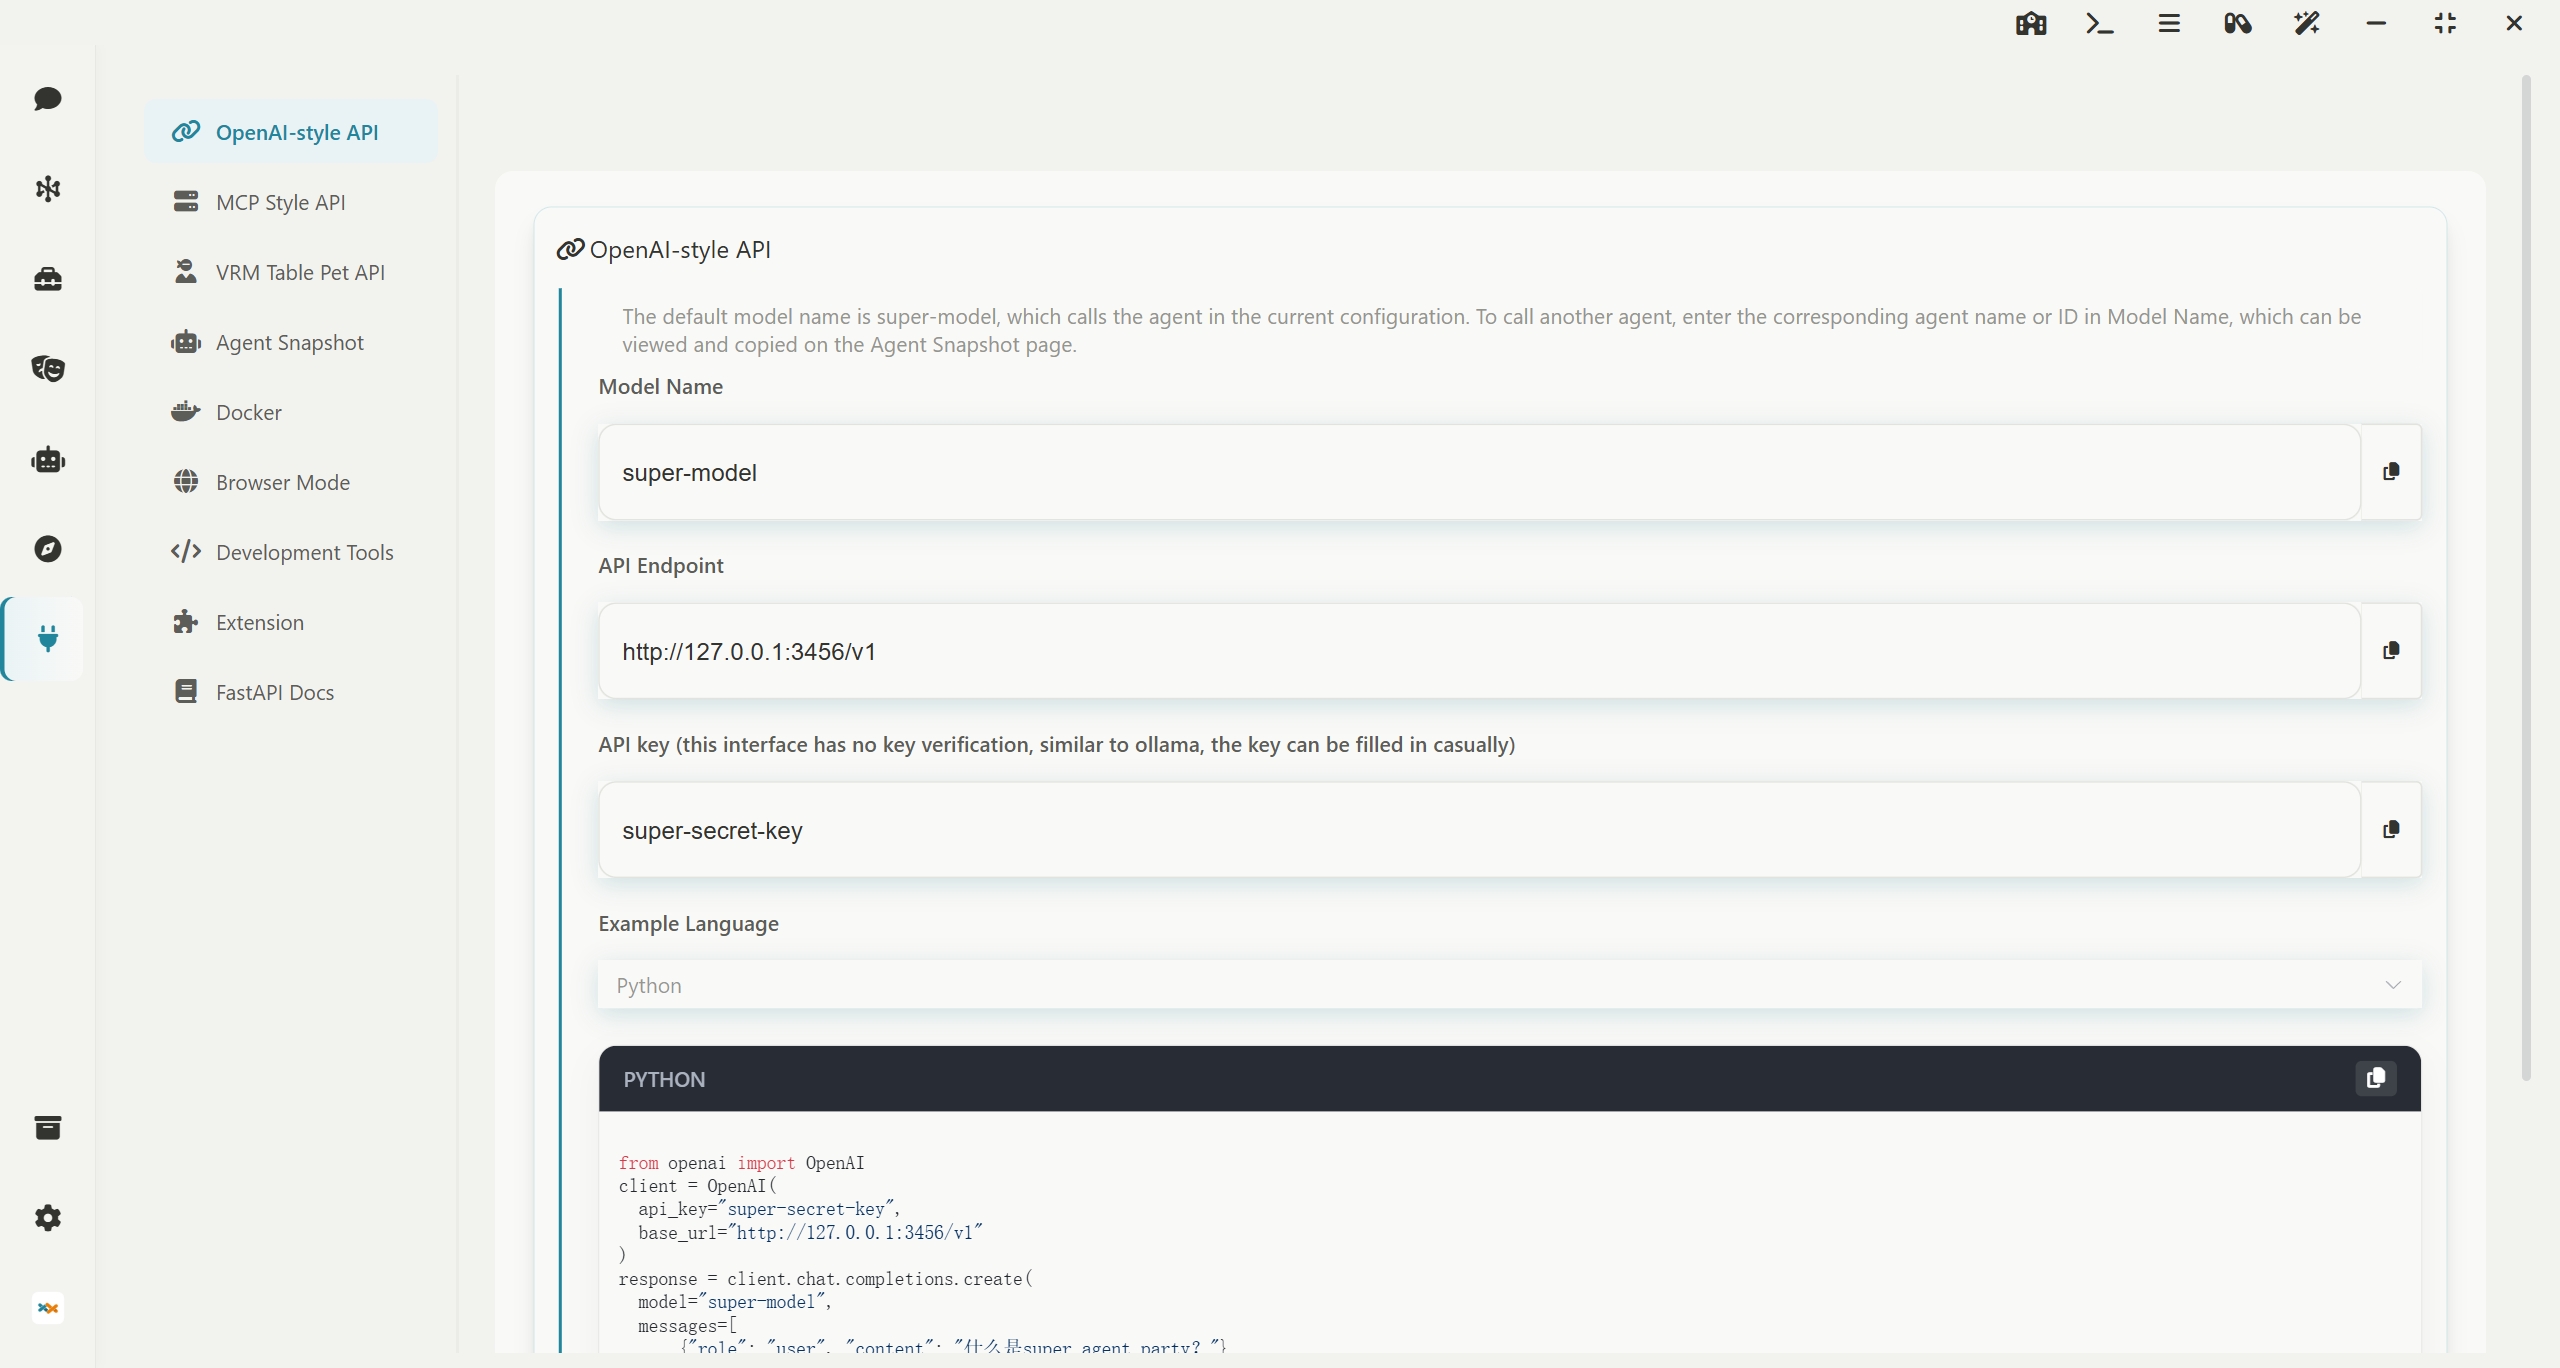Copy the Python code example
The image size is (2560, 1368).
pyautogui.click(x=2376, y=1078)
